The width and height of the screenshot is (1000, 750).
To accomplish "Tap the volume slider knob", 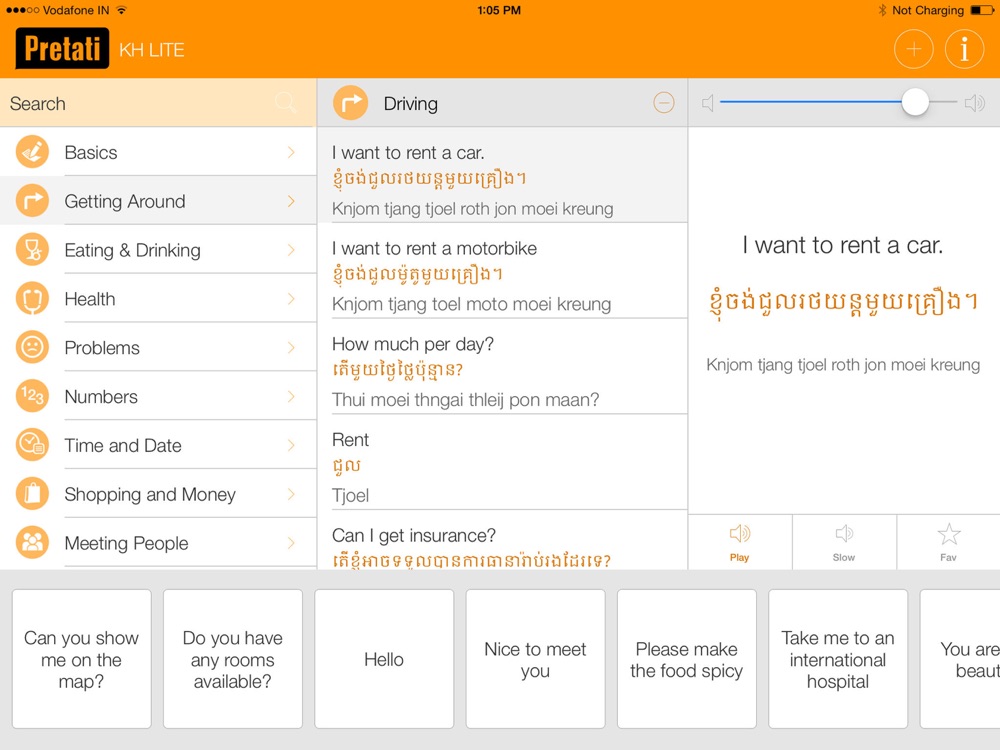I will pos(915,102).
